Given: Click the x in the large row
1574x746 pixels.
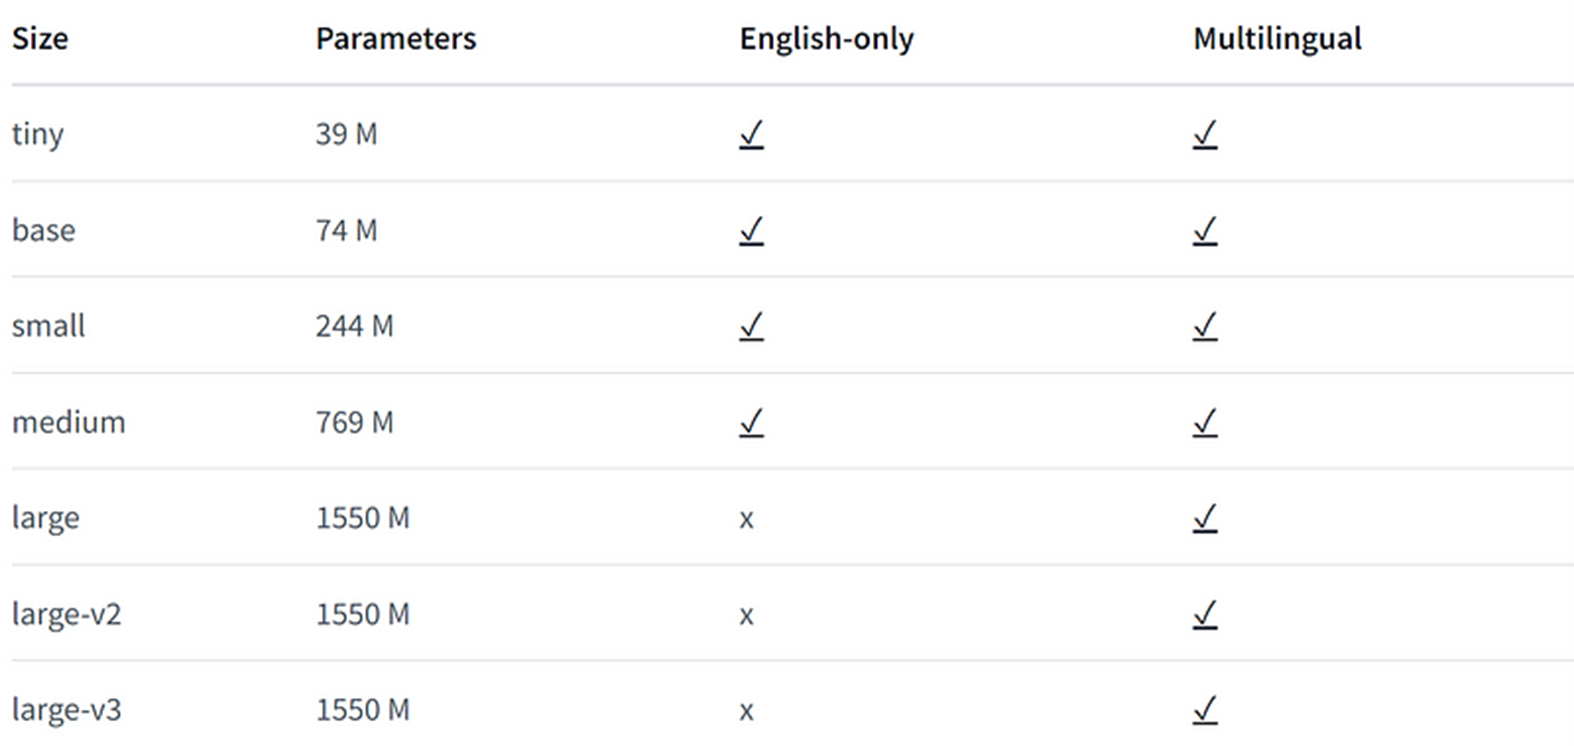Looking at the screenshot, I should coord(746,519).
